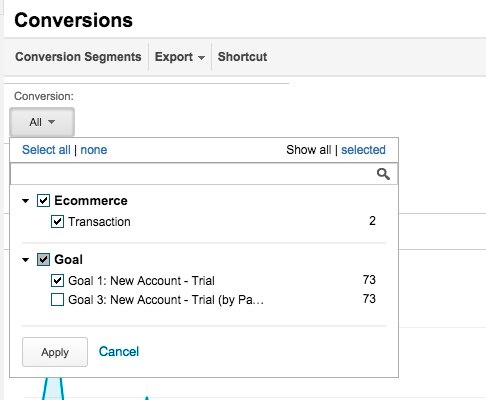Collapse the Goal group triangle
This screenshot has height=400, width=486.
[x=25, y=260]
